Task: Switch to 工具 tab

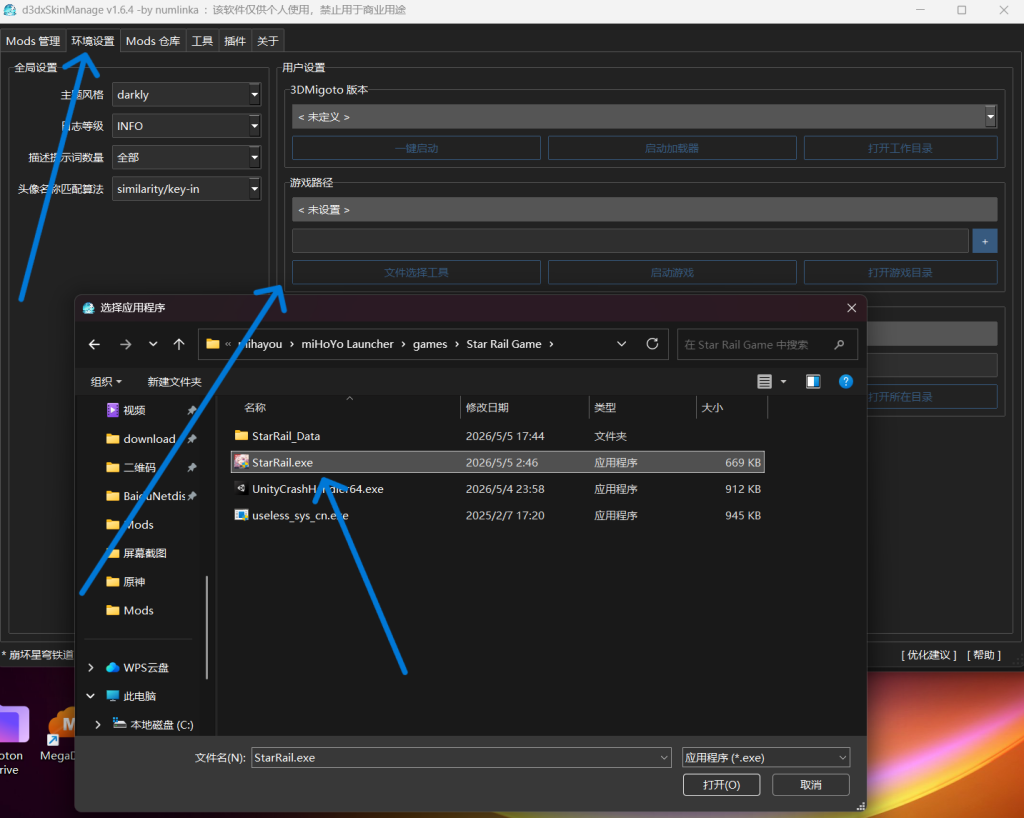Action: tap(202, 41)
